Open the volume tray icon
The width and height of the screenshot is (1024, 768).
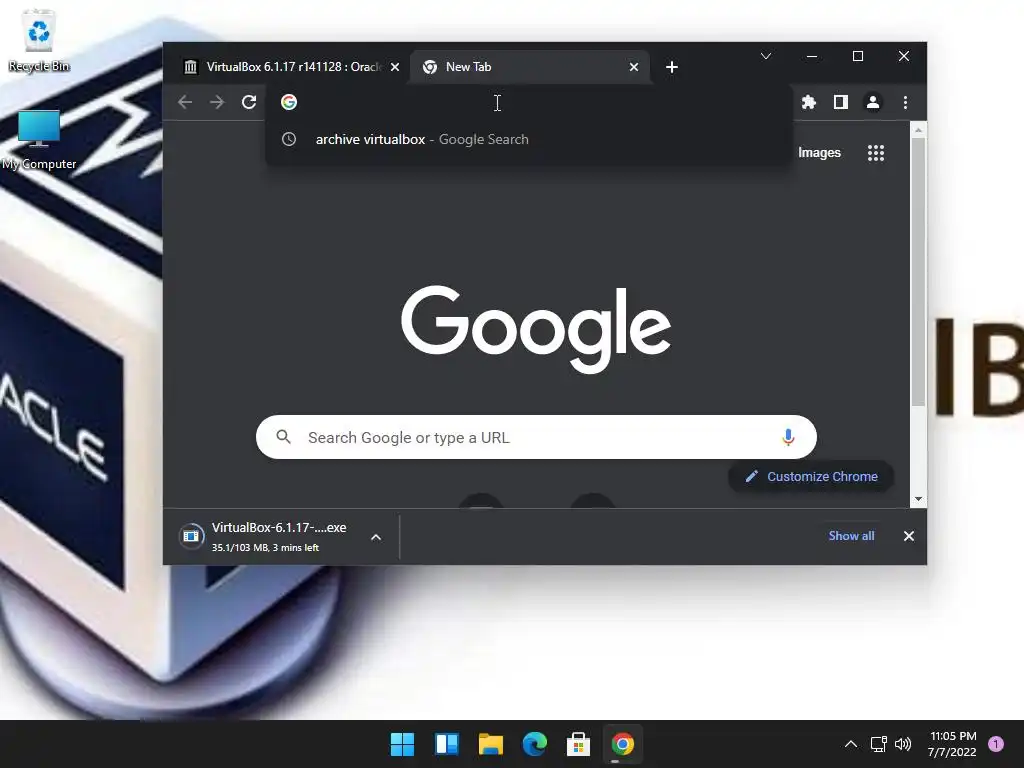(x=903, y=744)
